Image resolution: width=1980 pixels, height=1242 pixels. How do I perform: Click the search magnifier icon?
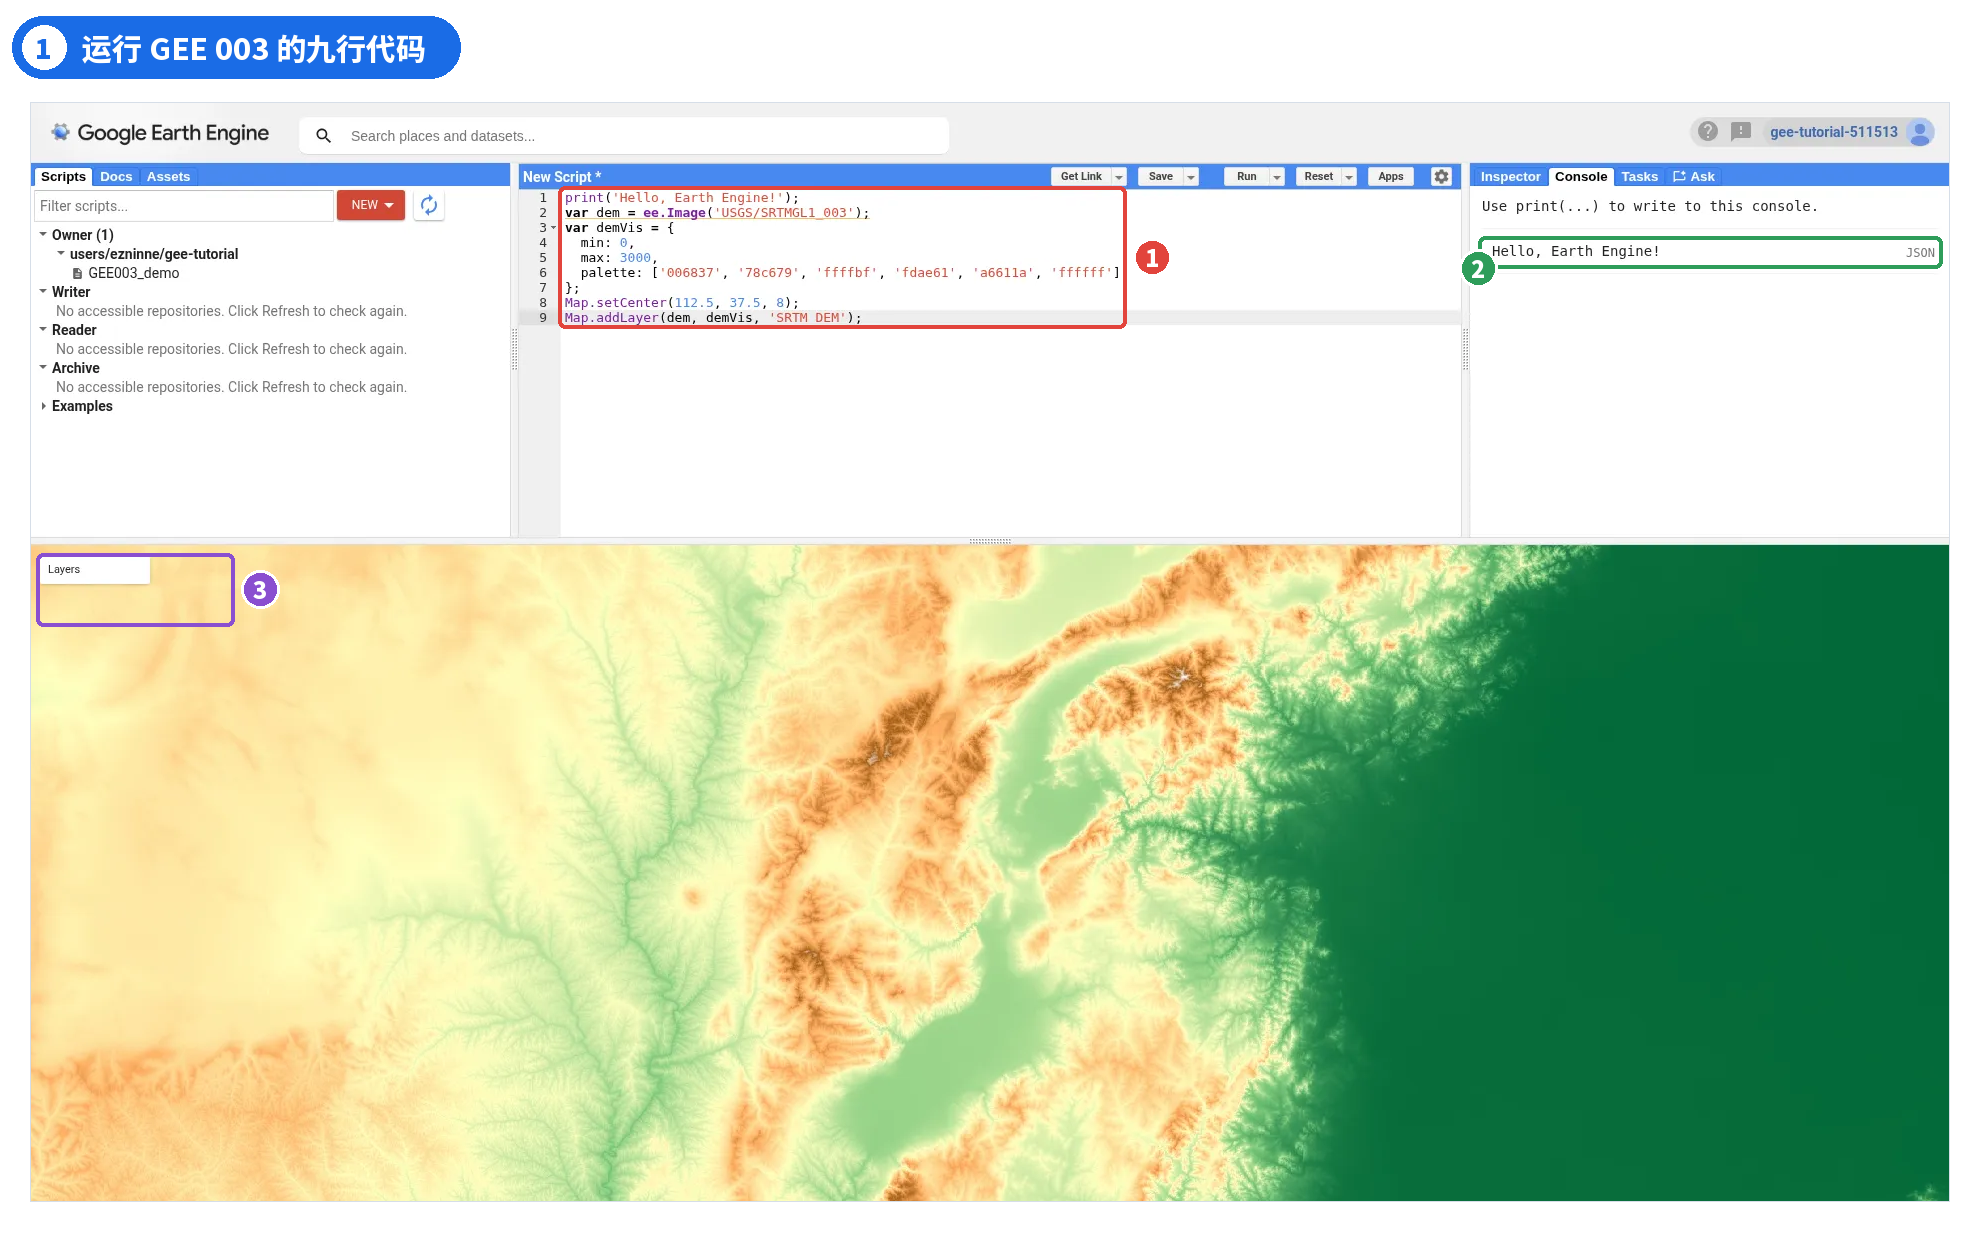[x=323, y=136]
